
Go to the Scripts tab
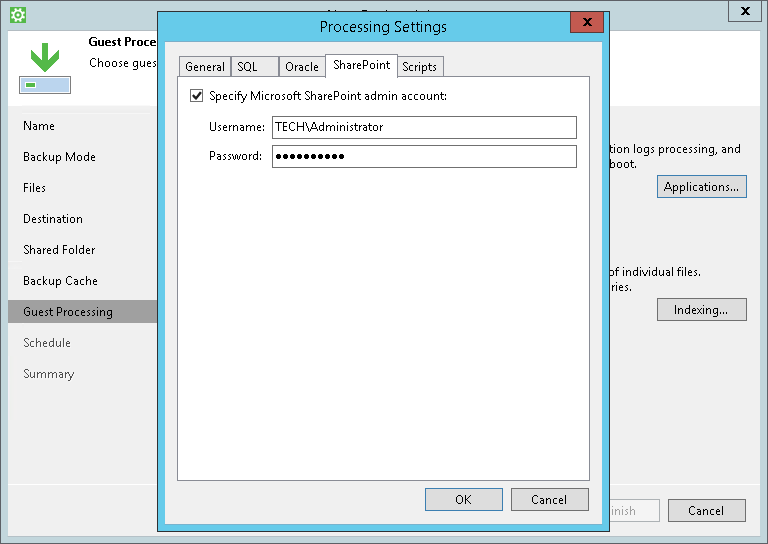(420, 67)
